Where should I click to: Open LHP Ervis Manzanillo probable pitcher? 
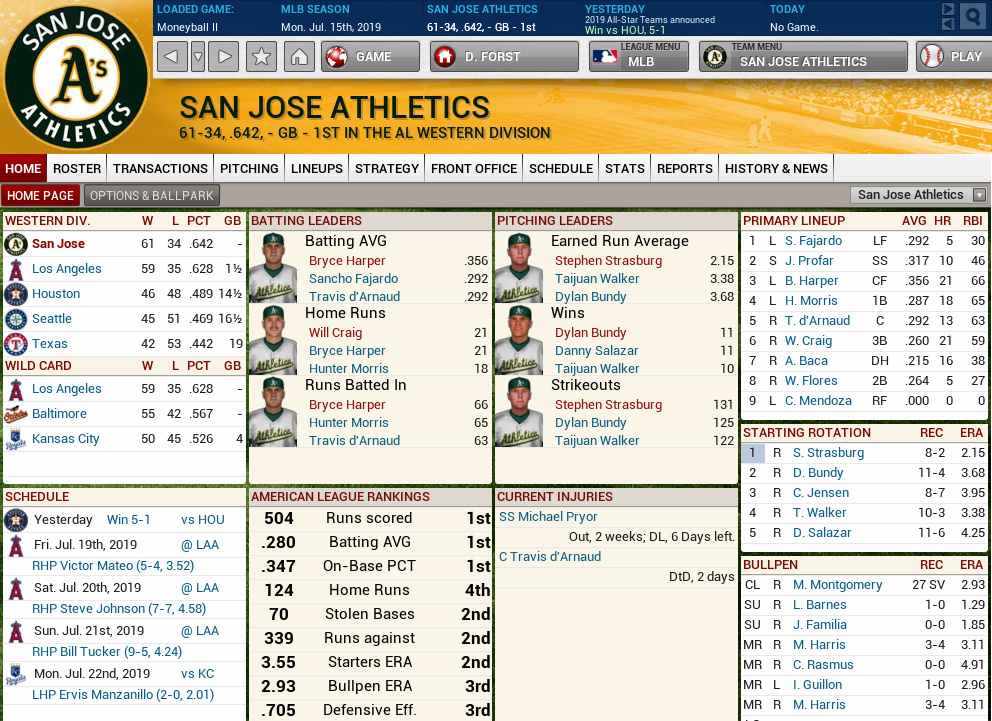(x=123, y=694)
